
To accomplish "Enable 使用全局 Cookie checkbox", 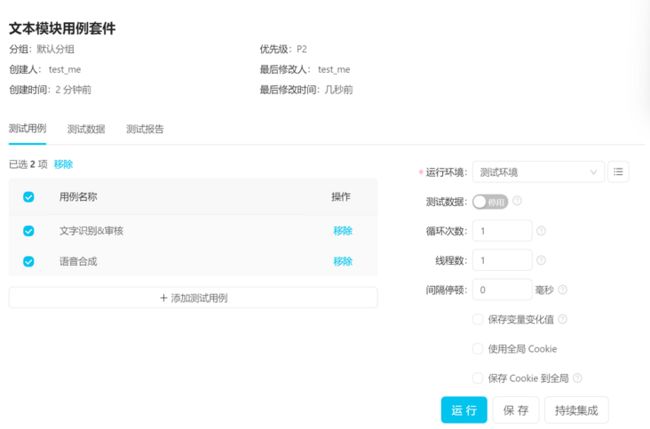I will pyautogui.click(x=478, y=349).
